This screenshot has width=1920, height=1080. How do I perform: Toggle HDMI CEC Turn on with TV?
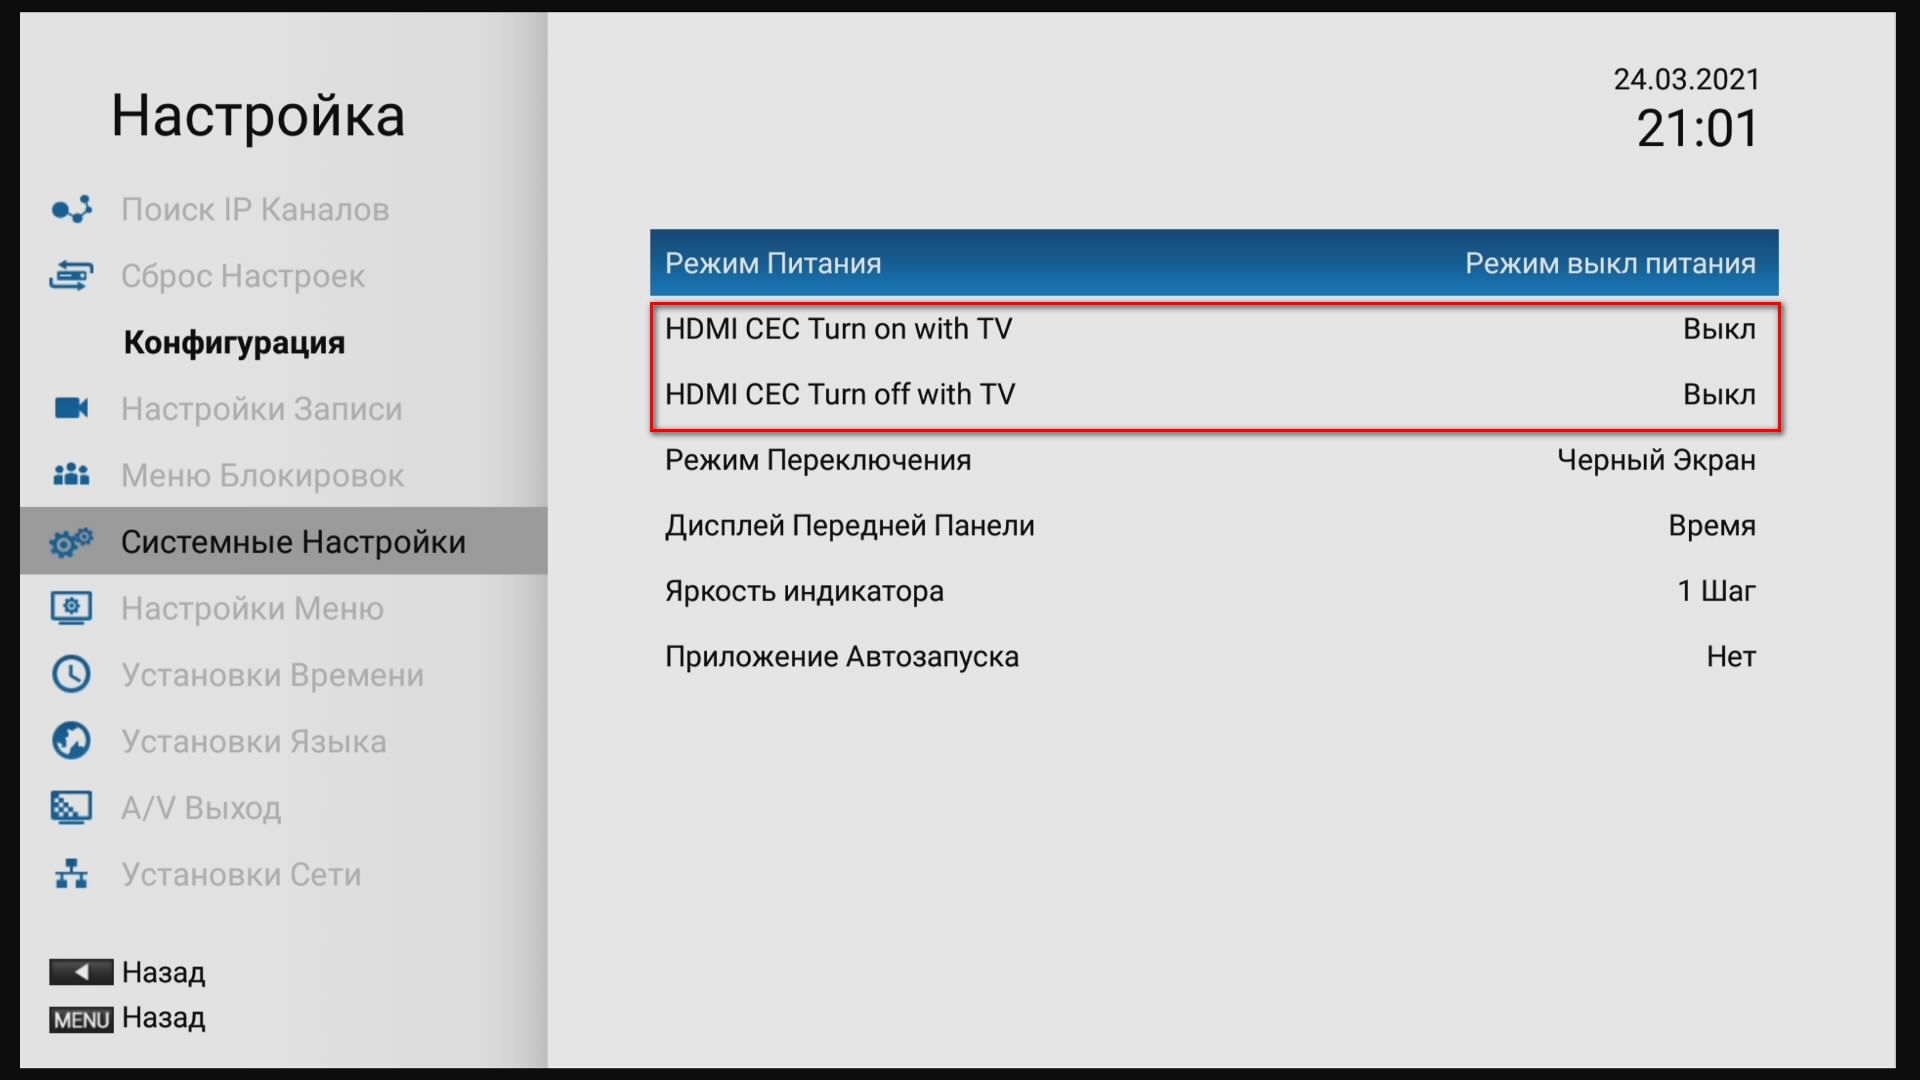[x=1214, y=329]
